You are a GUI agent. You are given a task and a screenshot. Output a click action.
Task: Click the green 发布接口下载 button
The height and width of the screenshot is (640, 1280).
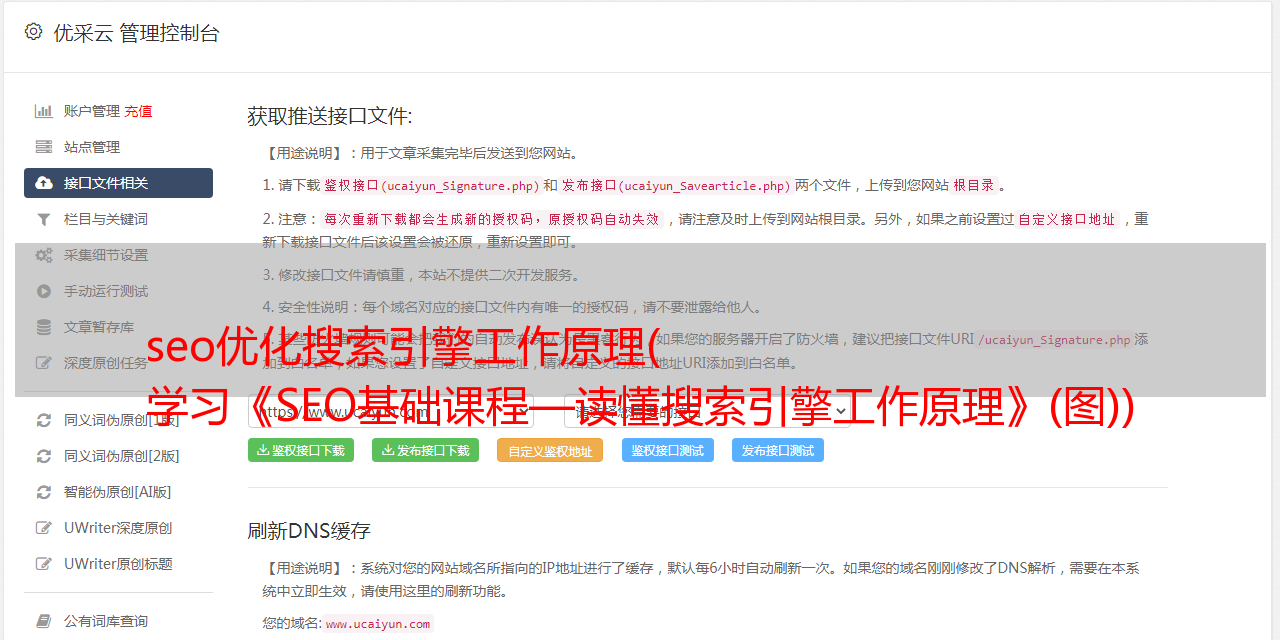tap(425, 450)
